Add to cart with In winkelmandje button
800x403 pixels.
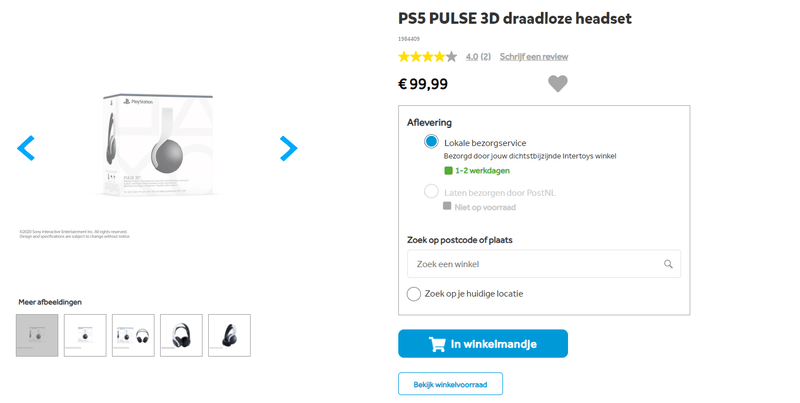pyautogui.click(x=482, y=344)
